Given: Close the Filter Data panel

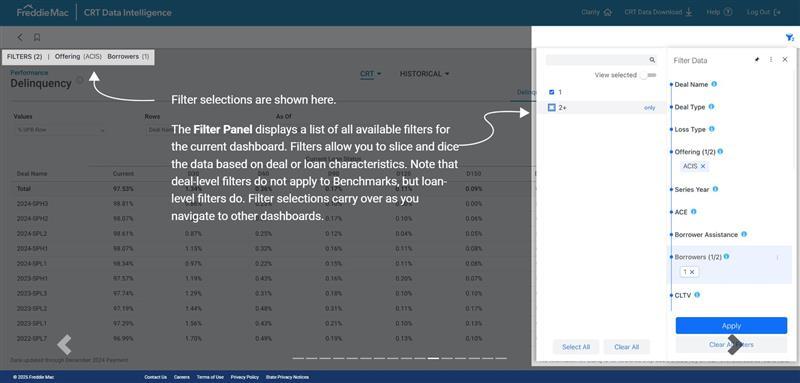Looking at the screenshot, I should (x=785, y=60).
